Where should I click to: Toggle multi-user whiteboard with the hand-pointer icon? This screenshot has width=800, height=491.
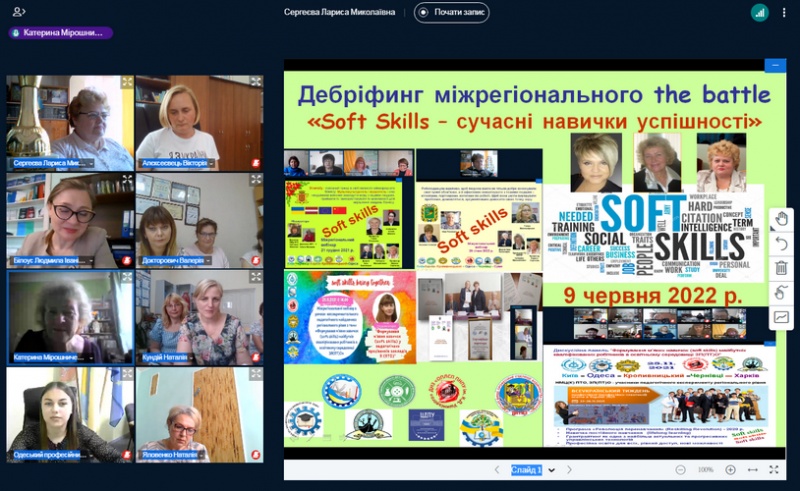tap(781, 292)
